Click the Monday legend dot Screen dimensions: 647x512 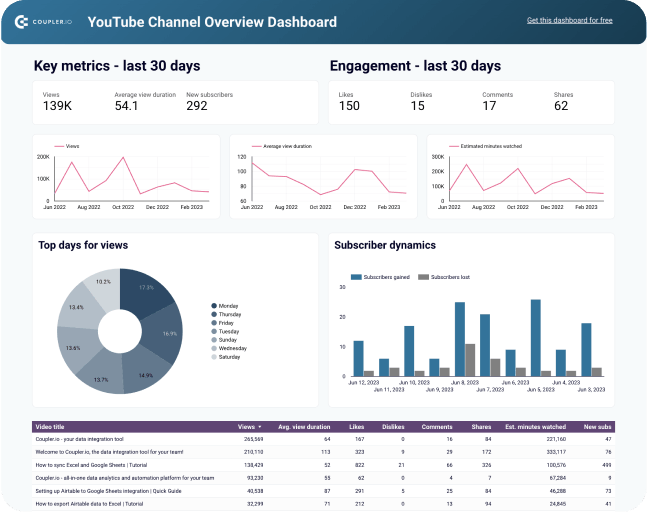pyautogui.click(x=214, y=306)
